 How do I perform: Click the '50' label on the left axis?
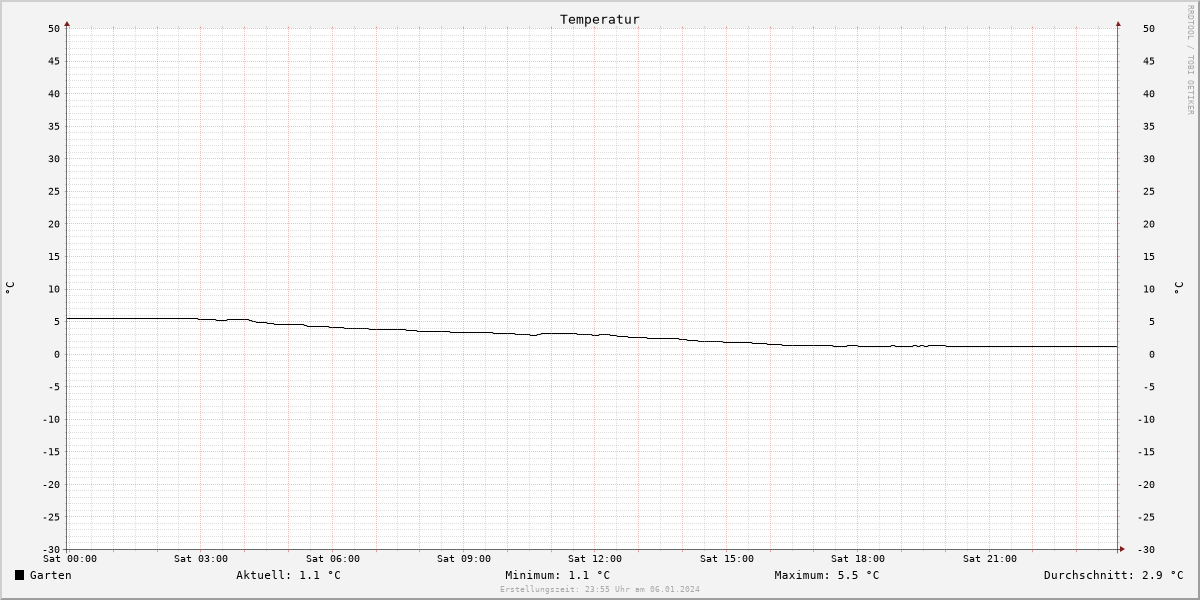pyautogui.click(x=54, y=28)
